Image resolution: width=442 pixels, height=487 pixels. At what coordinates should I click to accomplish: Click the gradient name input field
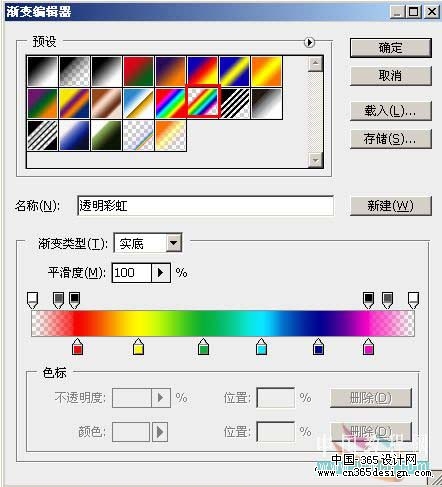(x=205, y=206)
